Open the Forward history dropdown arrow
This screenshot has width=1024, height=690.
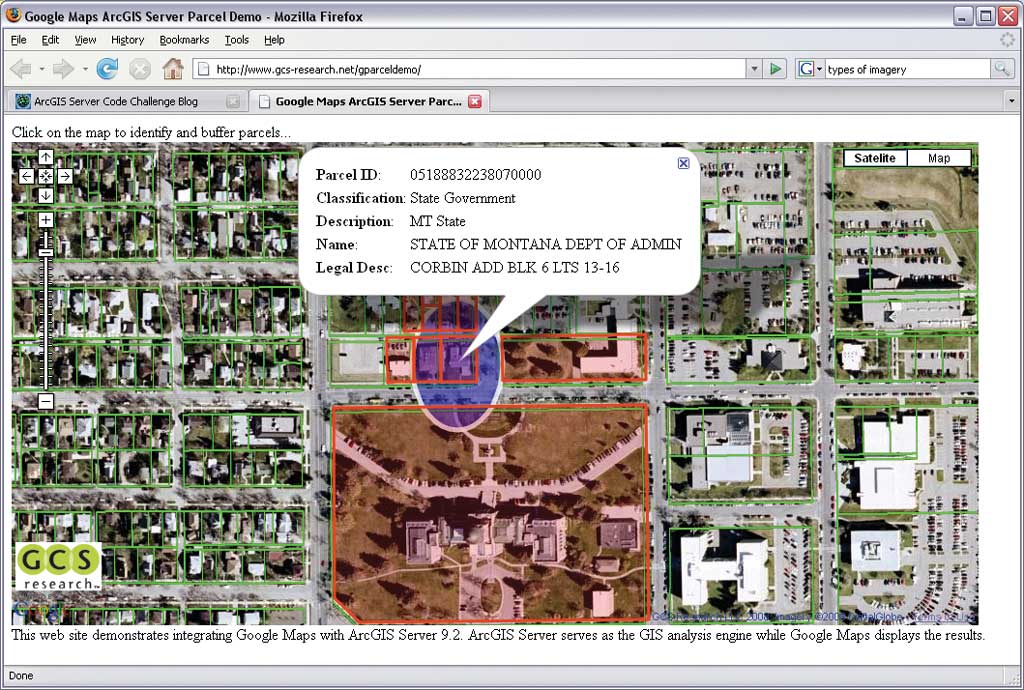click(84, 69)
